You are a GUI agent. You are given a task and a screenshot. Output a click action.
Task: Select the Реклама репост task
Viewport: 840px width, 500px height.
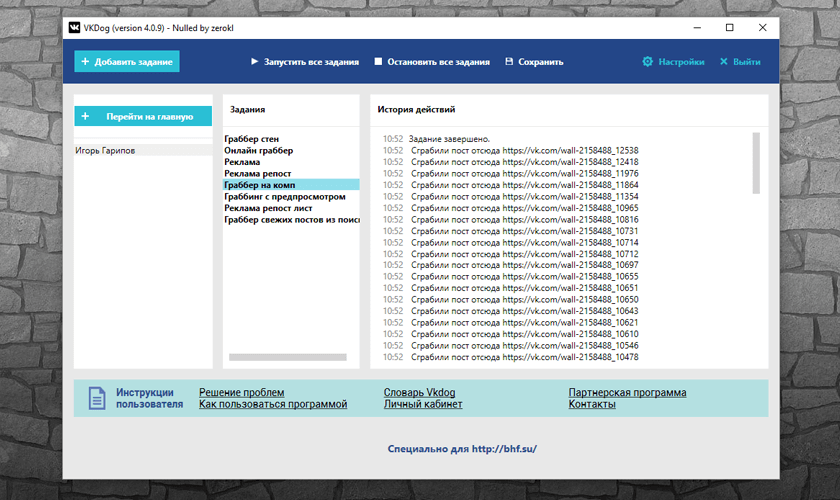(291, 174)
